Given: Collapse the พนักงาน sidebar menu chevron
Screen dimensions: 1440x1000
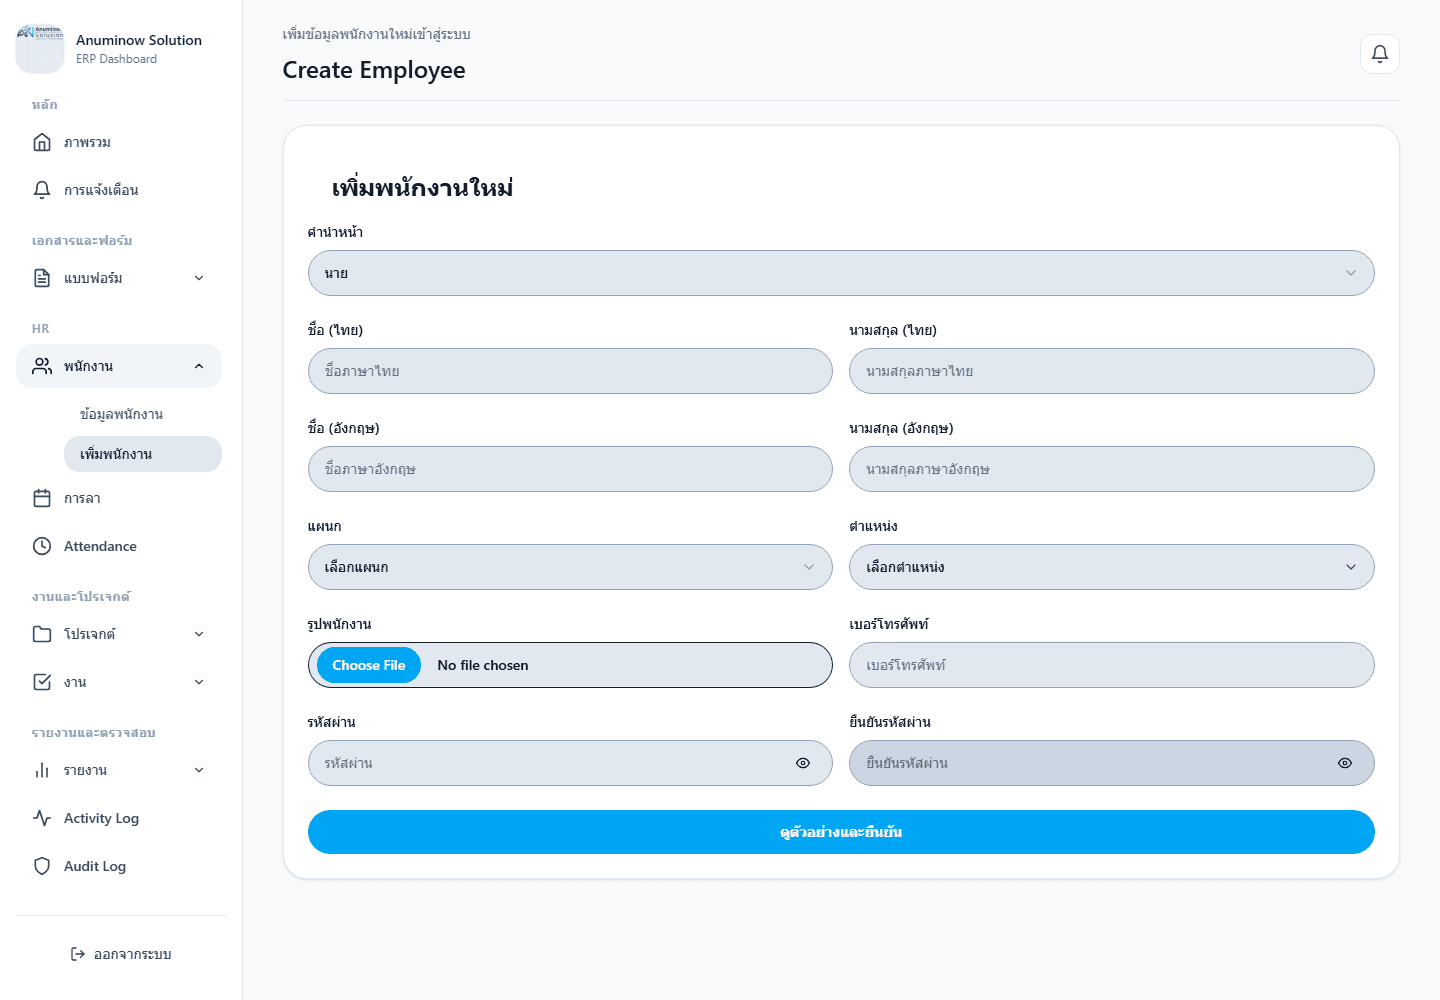Looking at the screenshot, I should [199, 366].
